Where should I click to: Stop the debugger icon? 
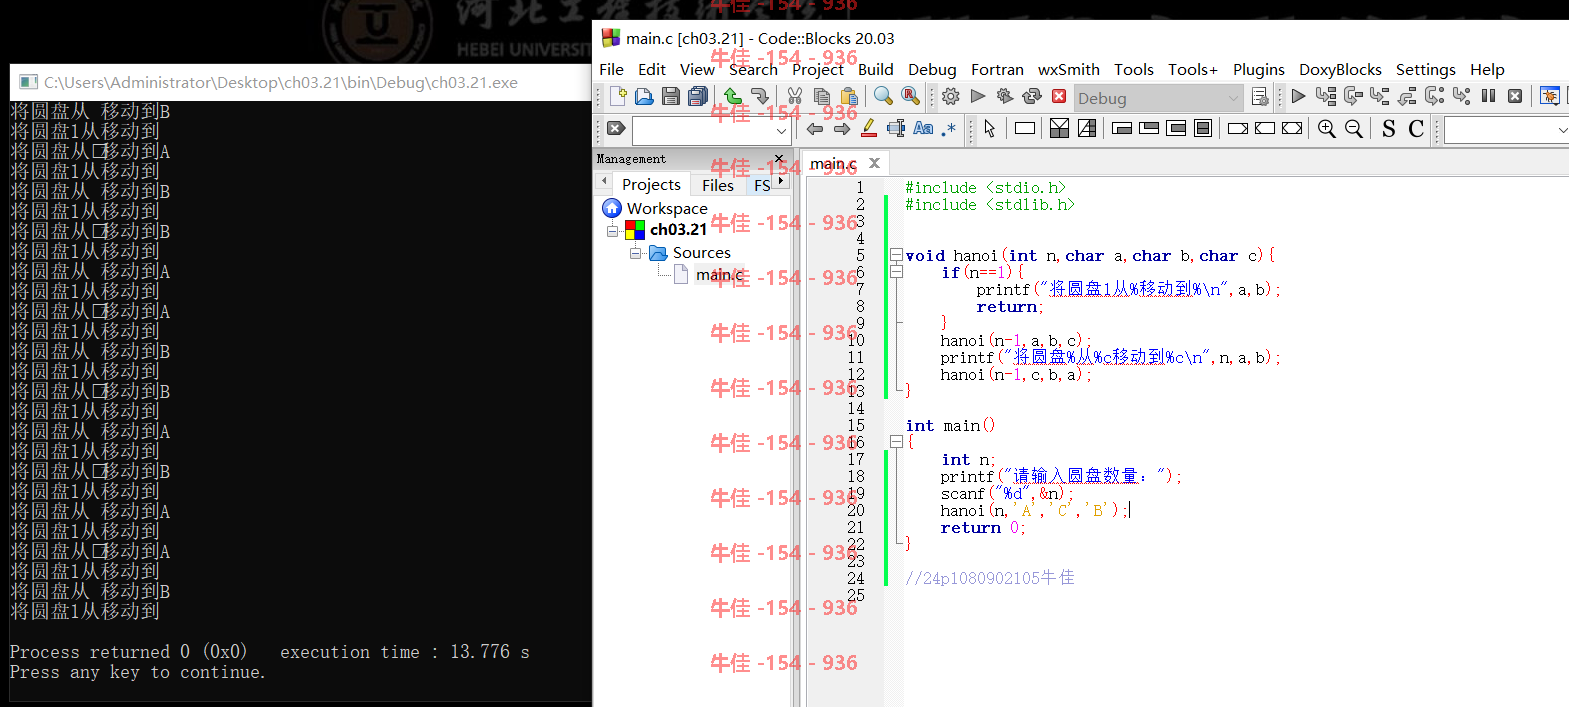(x=1515, y=97)
